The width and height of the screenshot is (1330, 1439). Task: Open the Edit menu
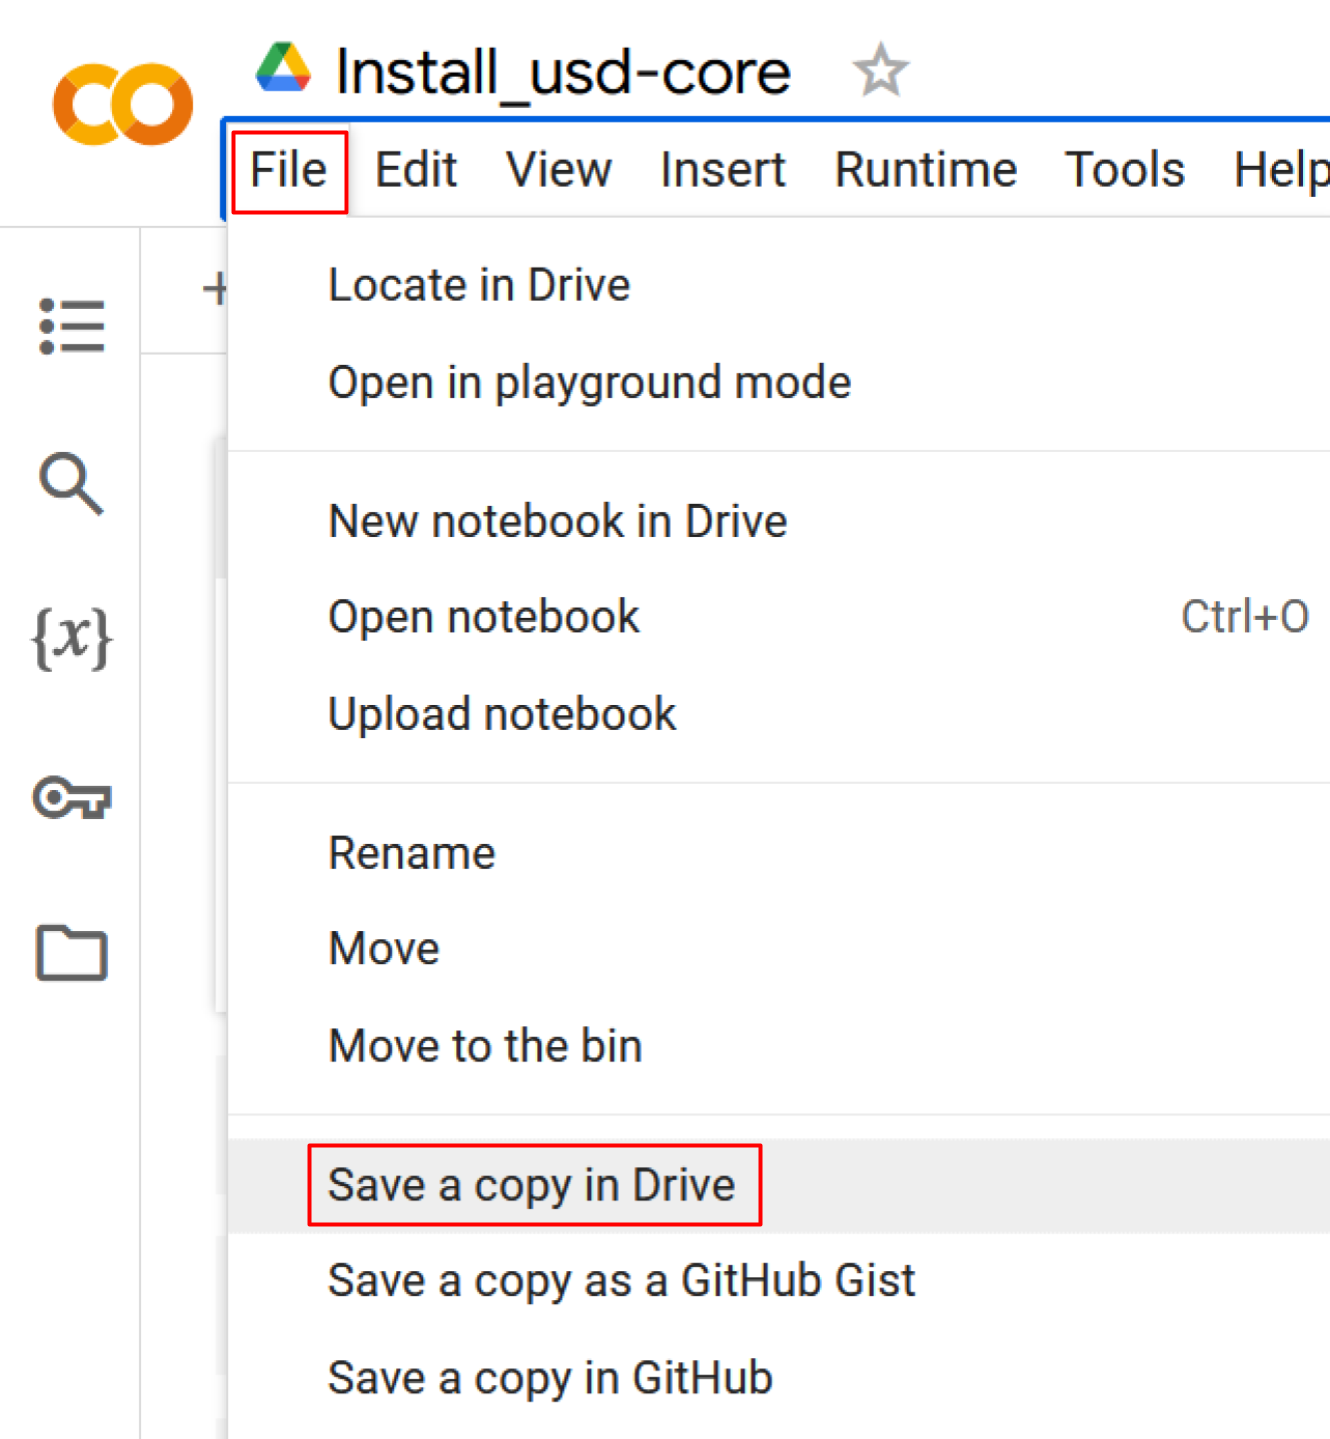click(x=416, y=170)
